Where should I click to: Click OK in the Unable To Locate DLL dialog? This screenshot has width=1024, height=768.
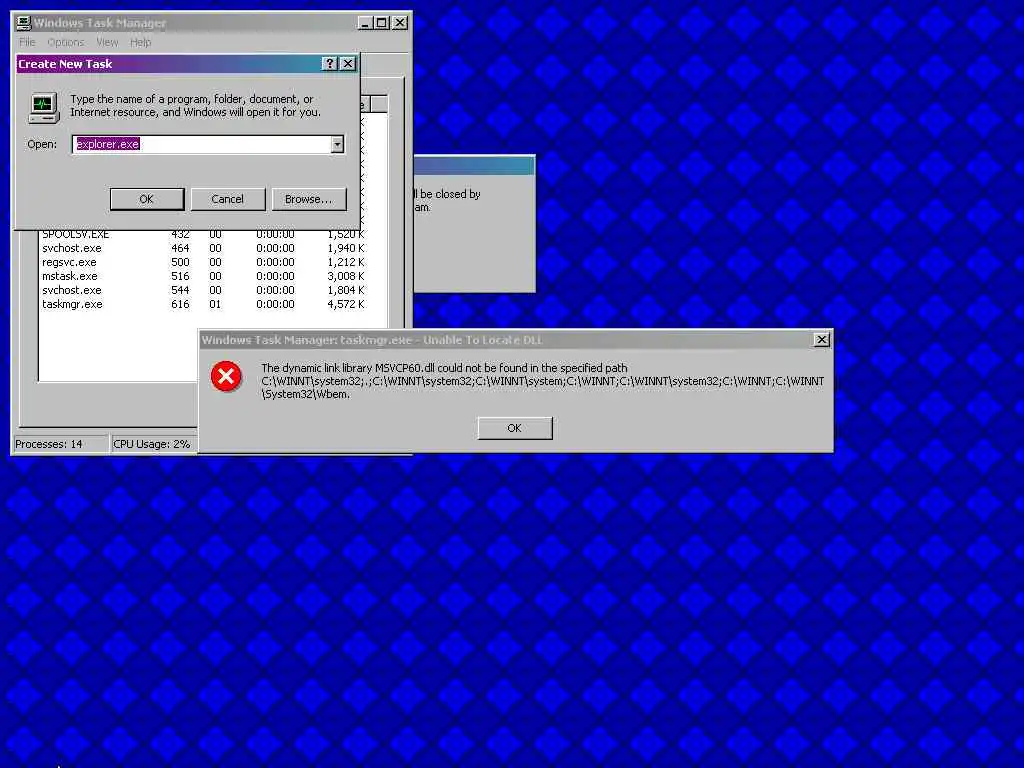(515, 428)
